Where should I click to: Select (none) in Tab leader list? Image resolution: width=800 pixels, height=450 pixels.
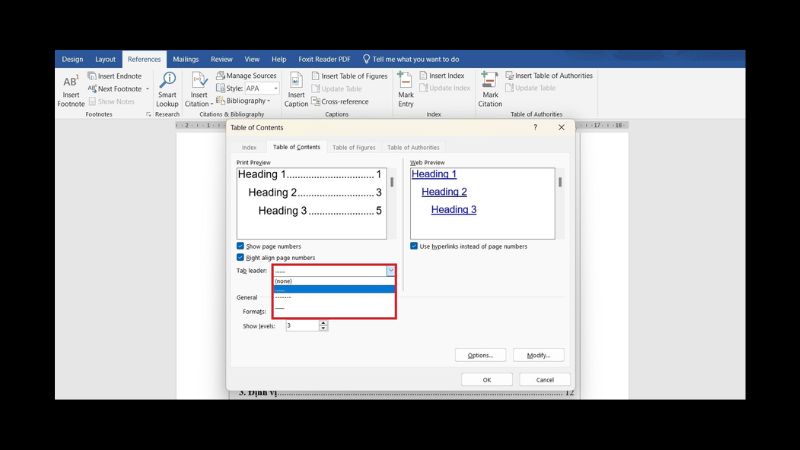pos(284,281)
